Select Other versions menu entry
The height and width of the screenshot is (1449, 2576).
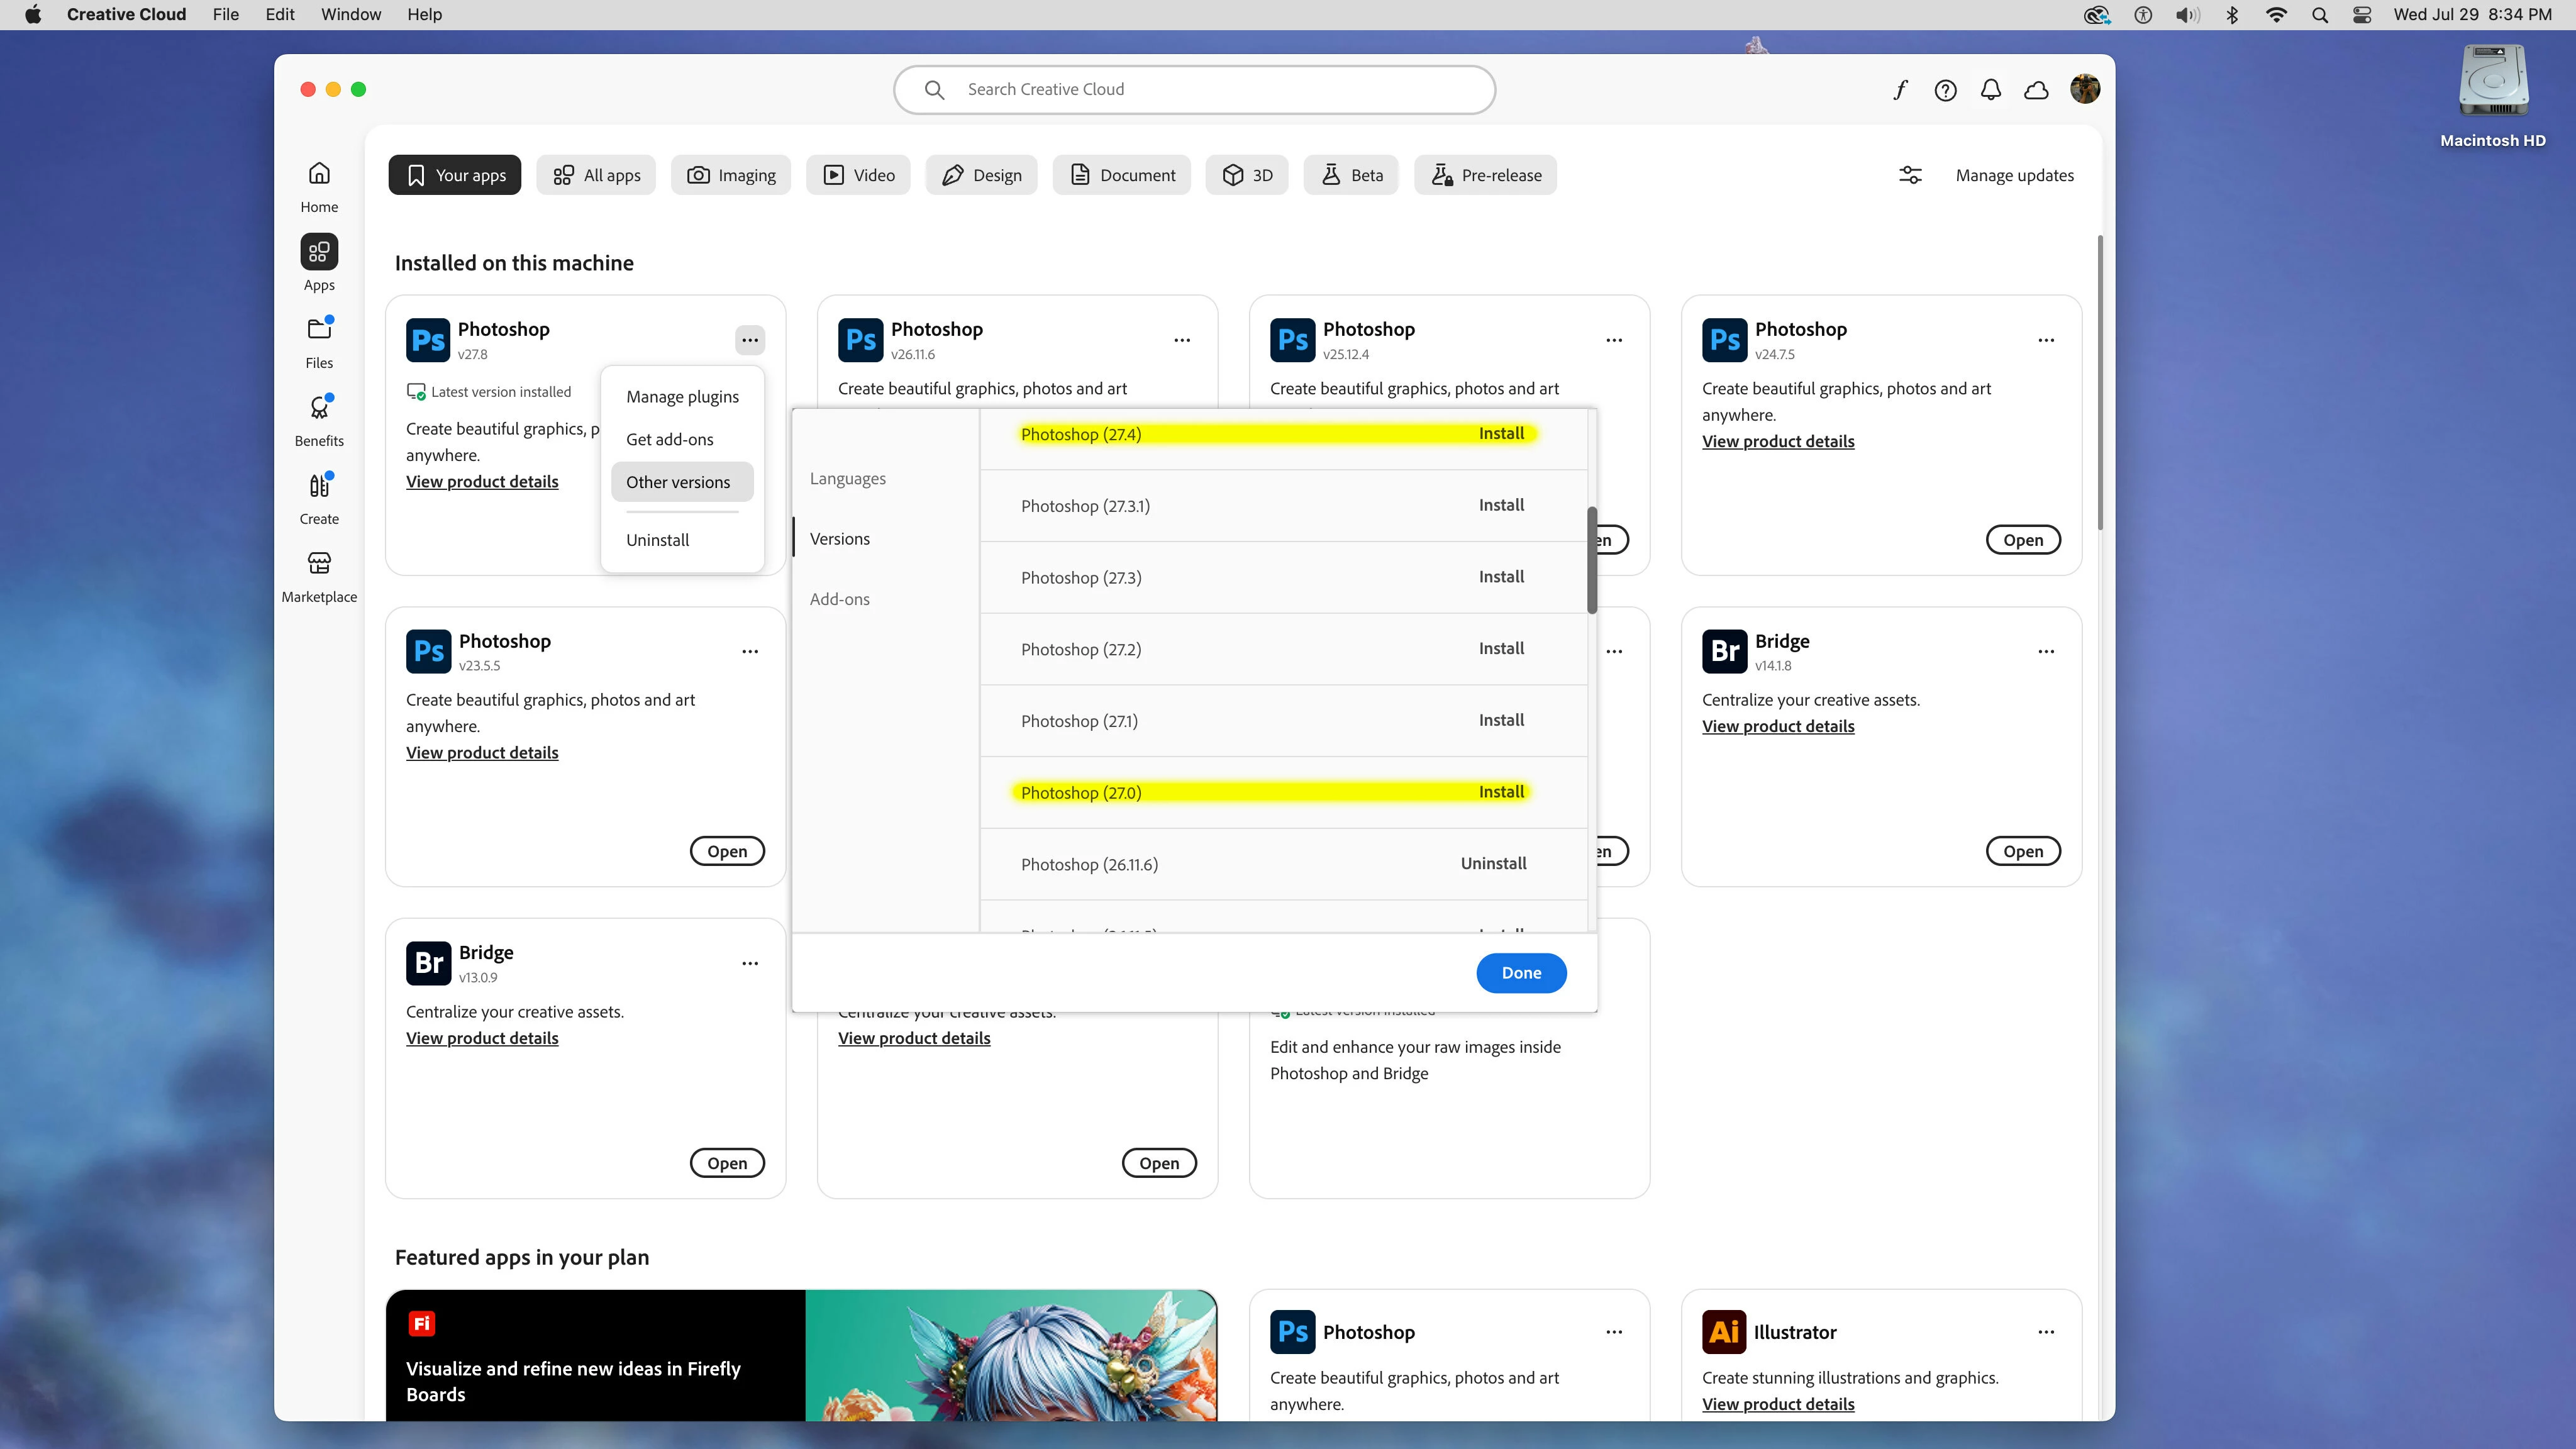(682, 482)
